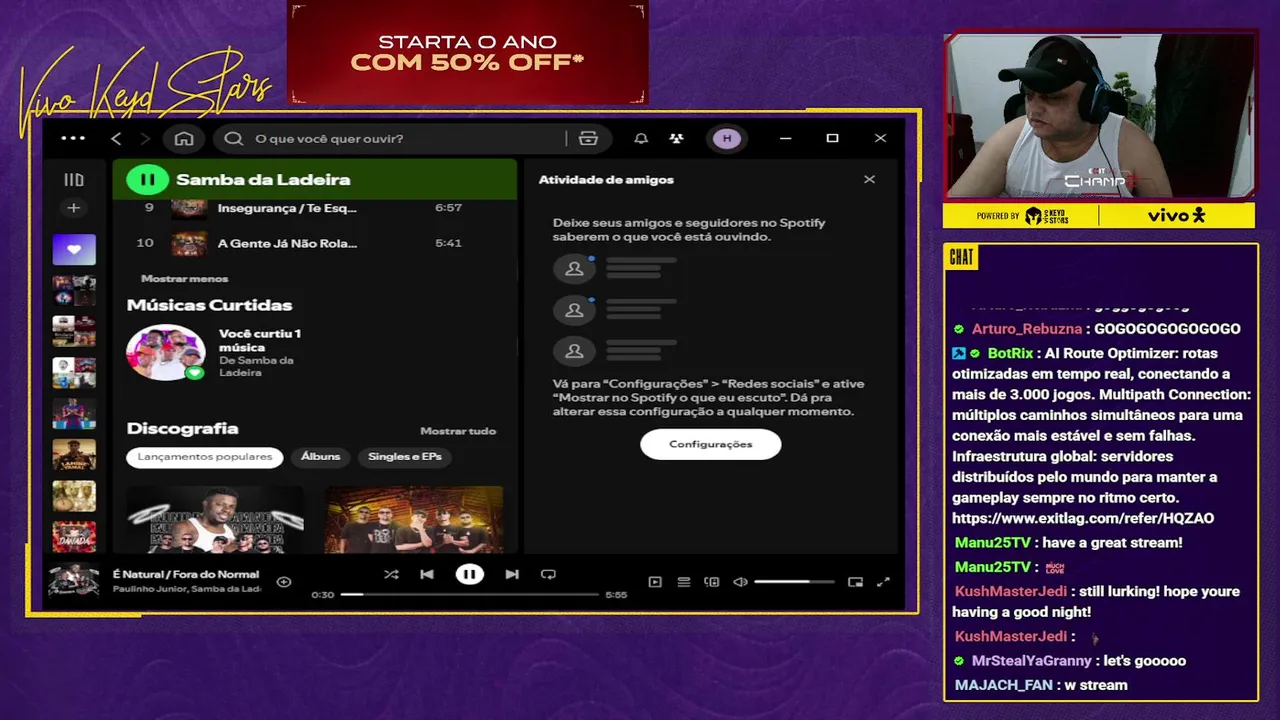The height and width of the screenshot is (720, 1280).
Task: Click username MrStealYaGranny in chat
Action: [1033, 661]
